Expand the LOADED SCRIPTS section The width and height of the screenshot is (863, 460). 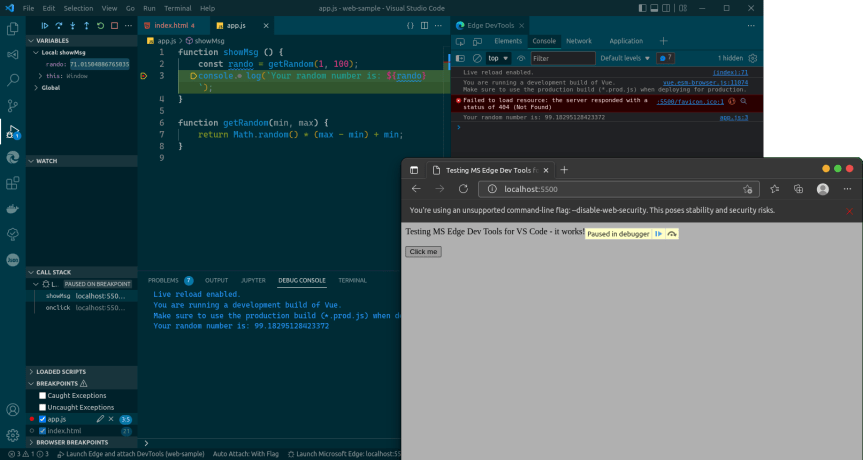pyautogui.click(x=81, y=372)
